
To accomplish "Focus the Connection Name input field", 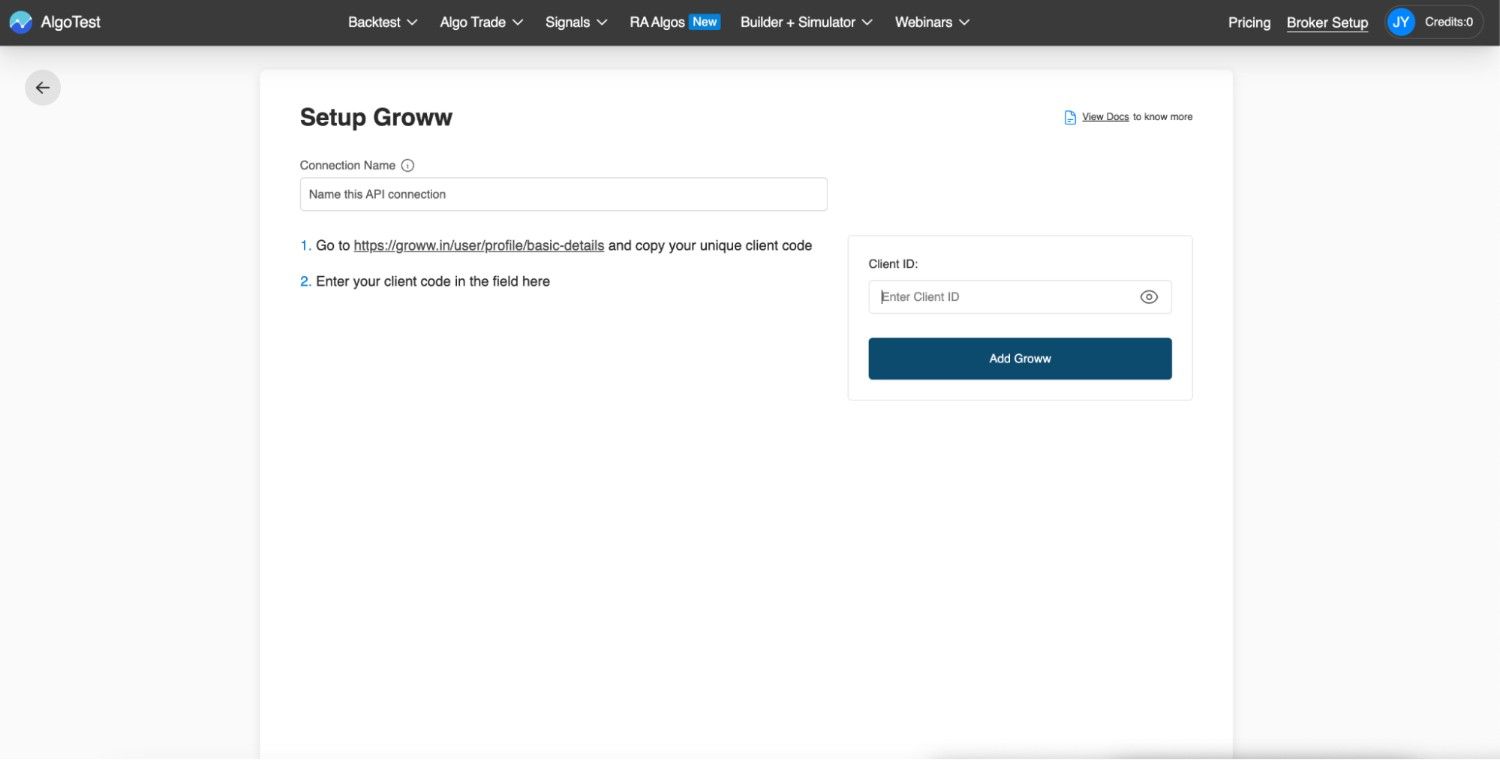I will tap(564, 194).
